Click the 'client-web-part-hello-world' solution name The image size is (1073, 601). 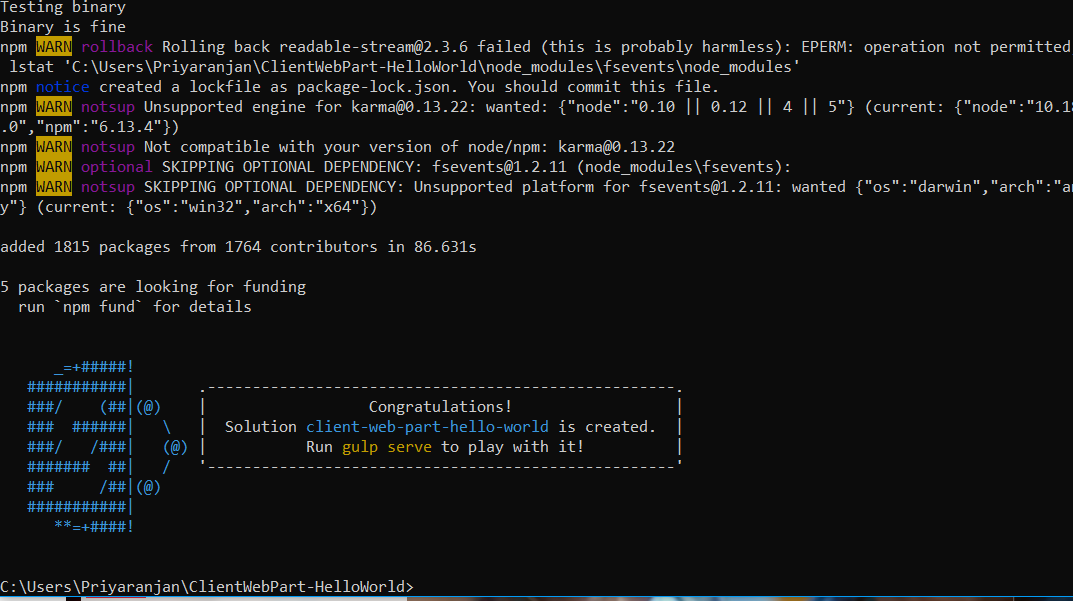tap(427, 427)
